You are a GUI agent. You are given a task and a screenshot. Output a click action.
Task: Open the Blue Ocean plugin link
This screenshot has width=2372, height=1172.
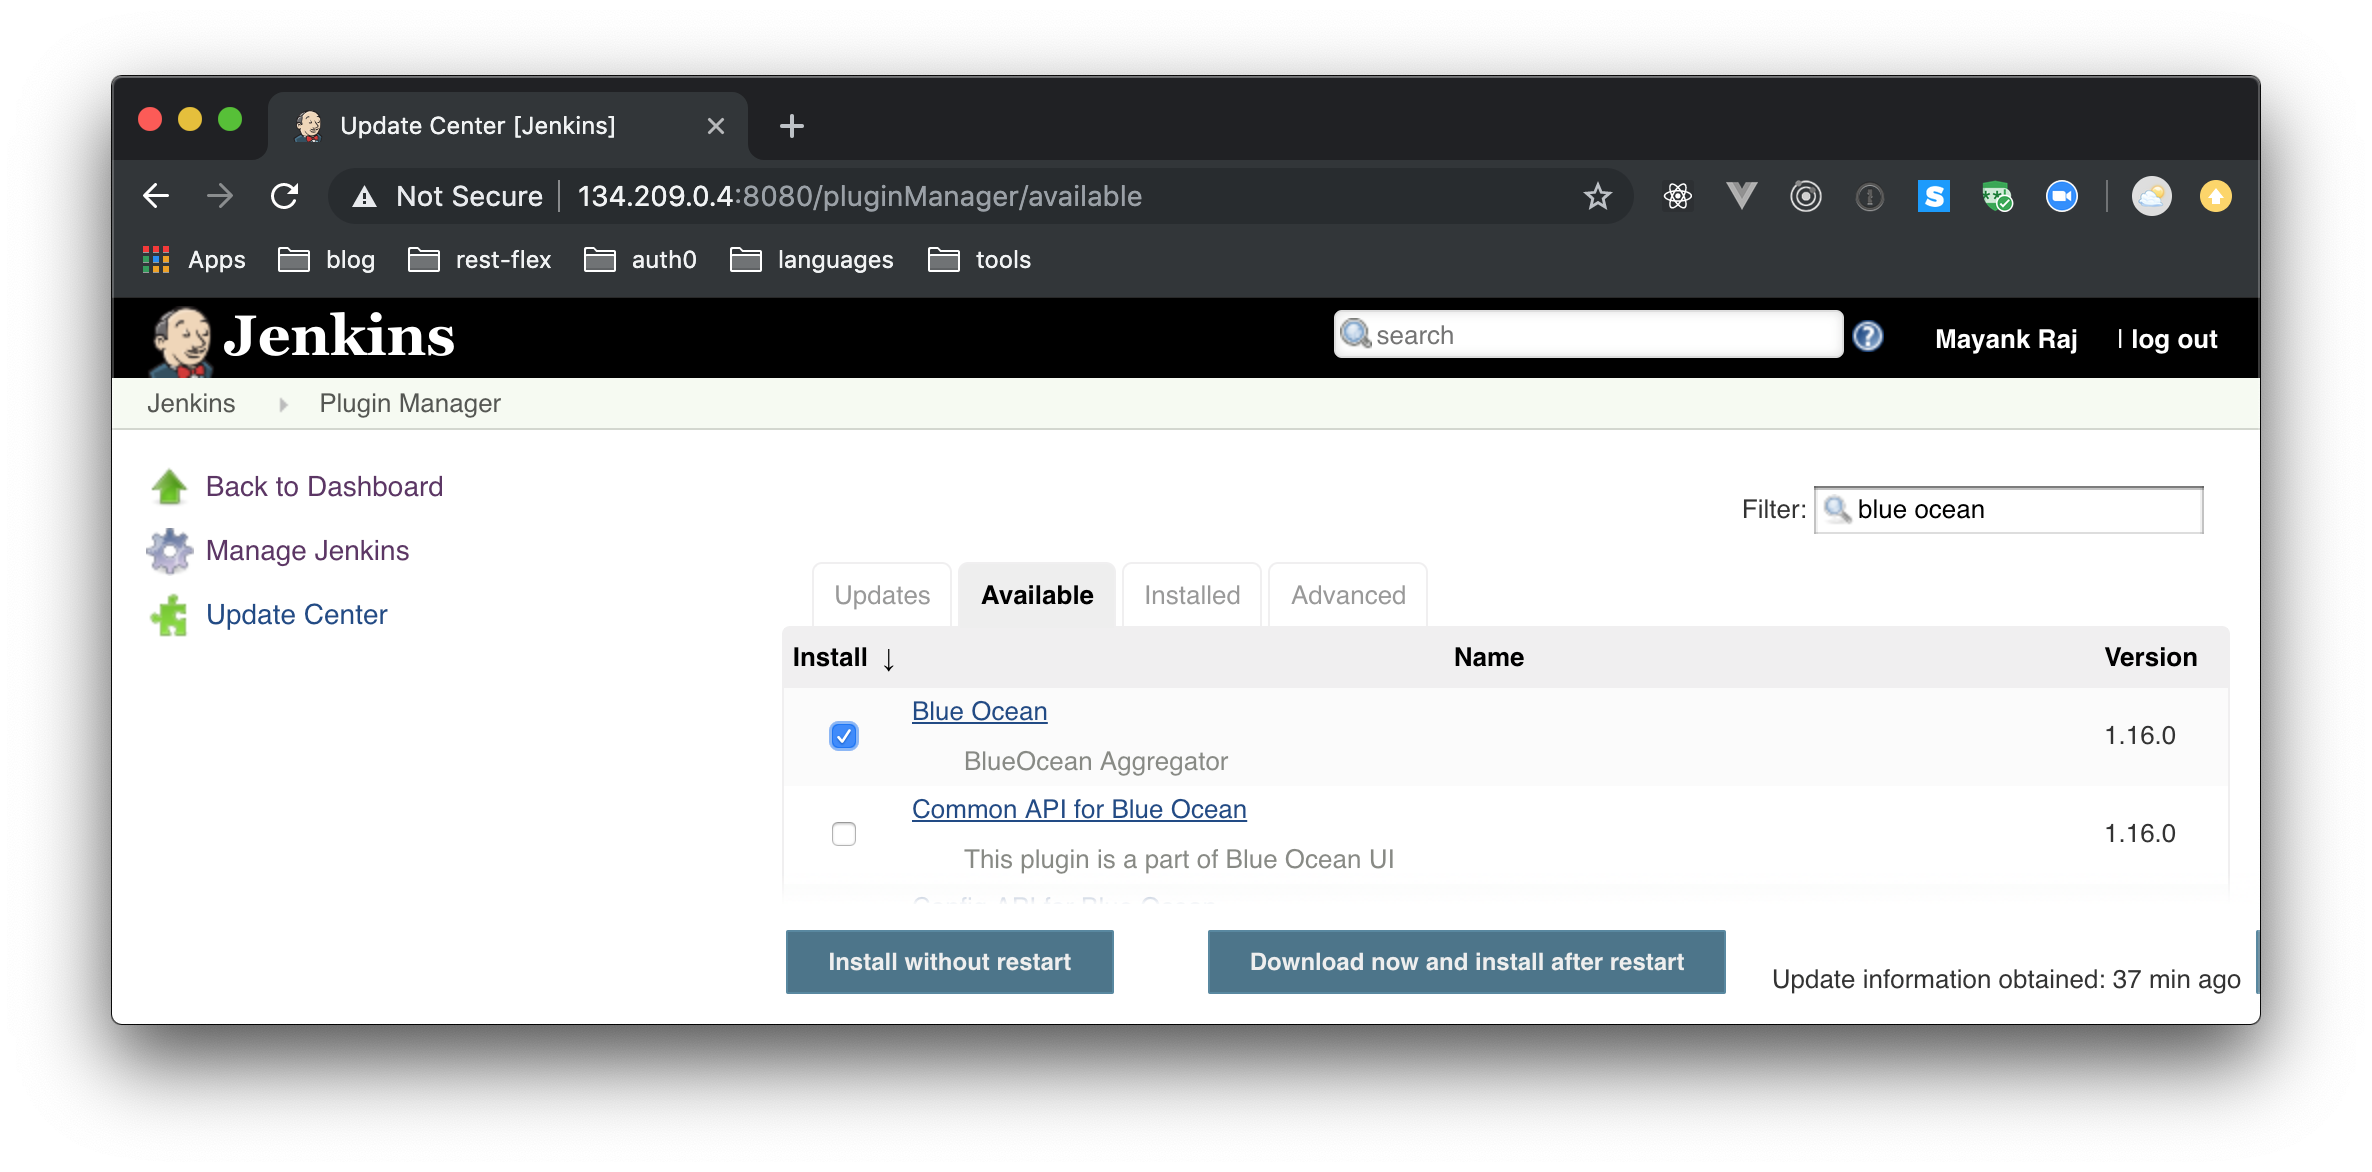pyautogui.click(x=979, y=711)
